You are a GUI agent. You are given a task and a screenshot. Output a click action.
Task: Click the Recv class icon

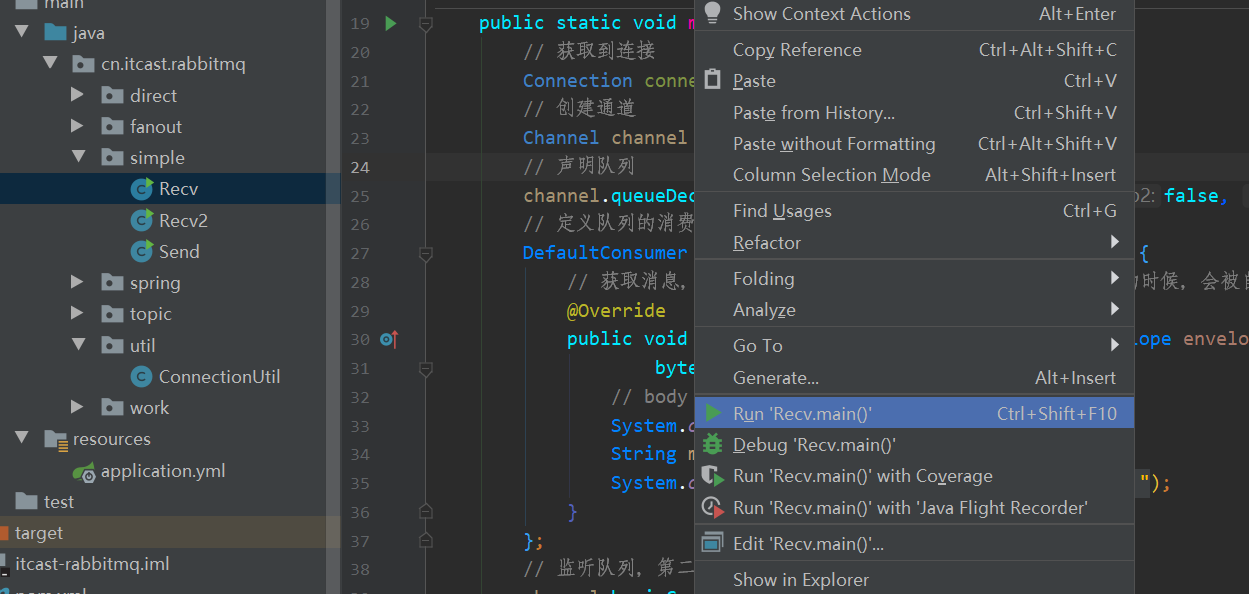point(141,189)
